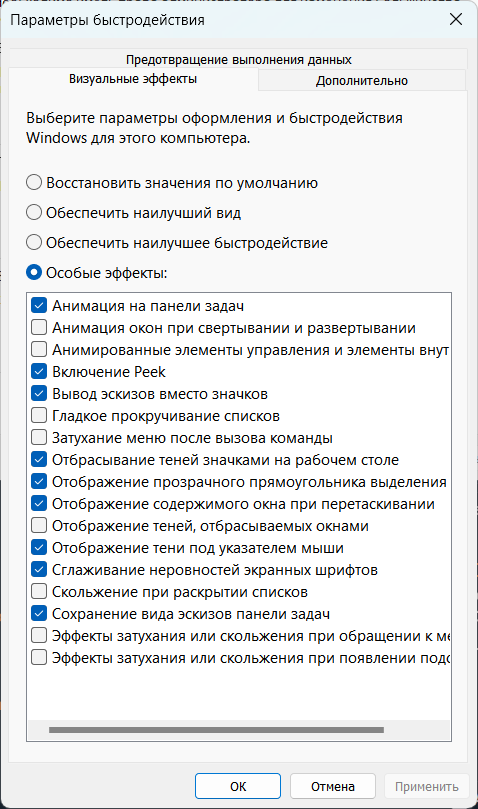Enable Гладкое прокручивание списков

pos(39,416)
